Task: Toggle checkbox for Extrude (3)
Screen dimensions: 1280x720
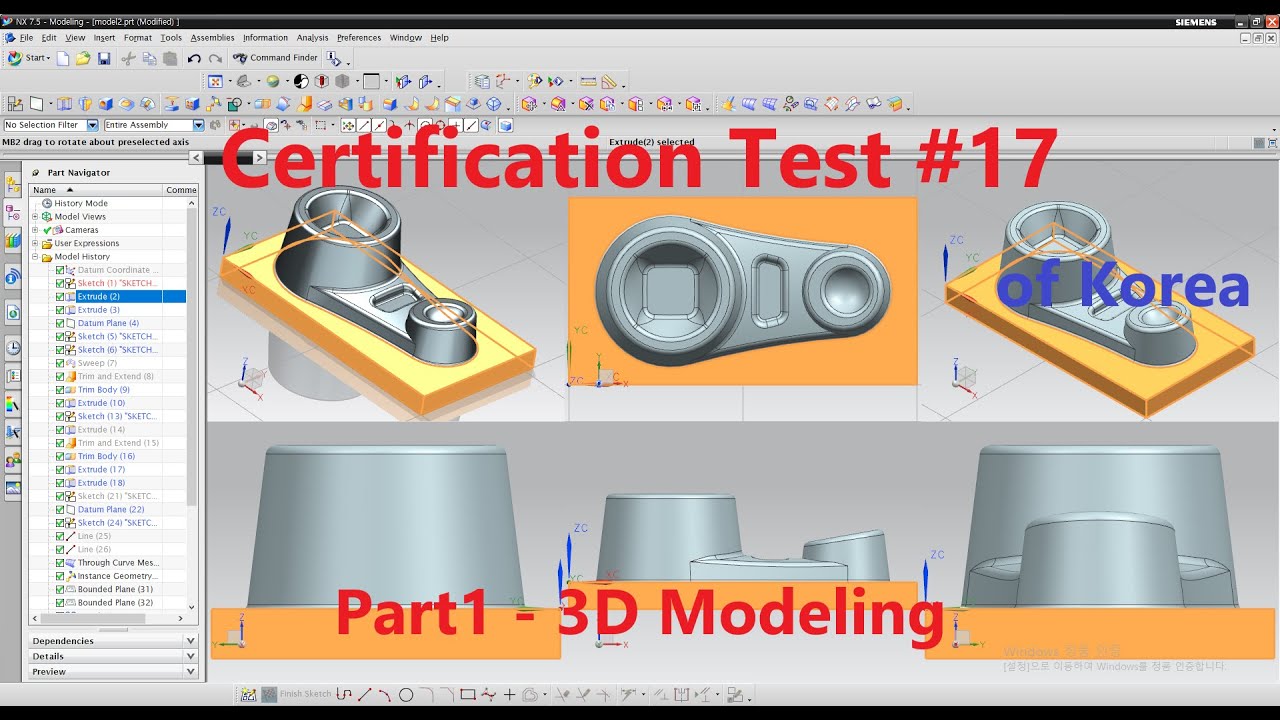Action: coord(60,310)
